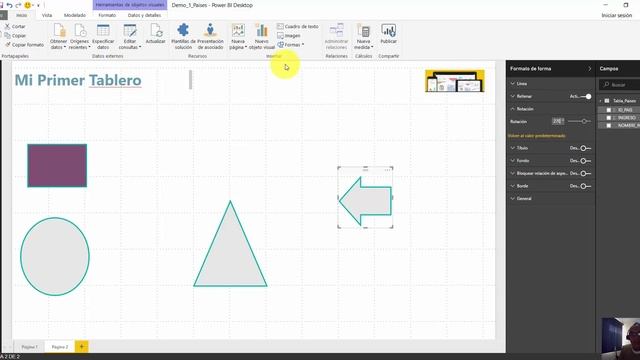Select the Página 2 tab
Image resolution: width=640 pixels, height=360 pixels.
[x=60, y=347]
